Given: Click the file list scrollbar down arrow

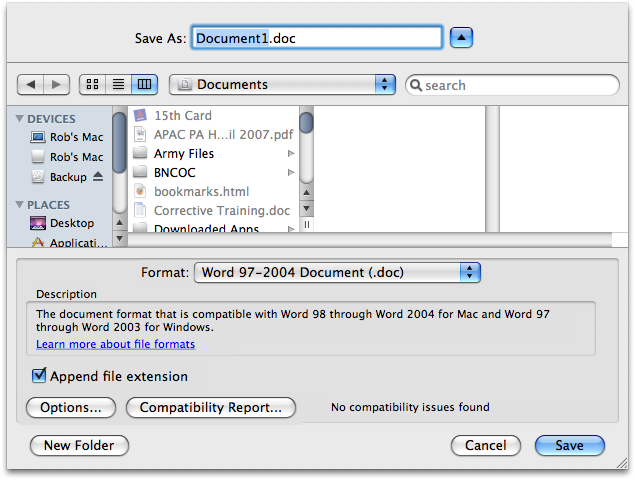Looking at the screenshot, I should pos(307,209).
